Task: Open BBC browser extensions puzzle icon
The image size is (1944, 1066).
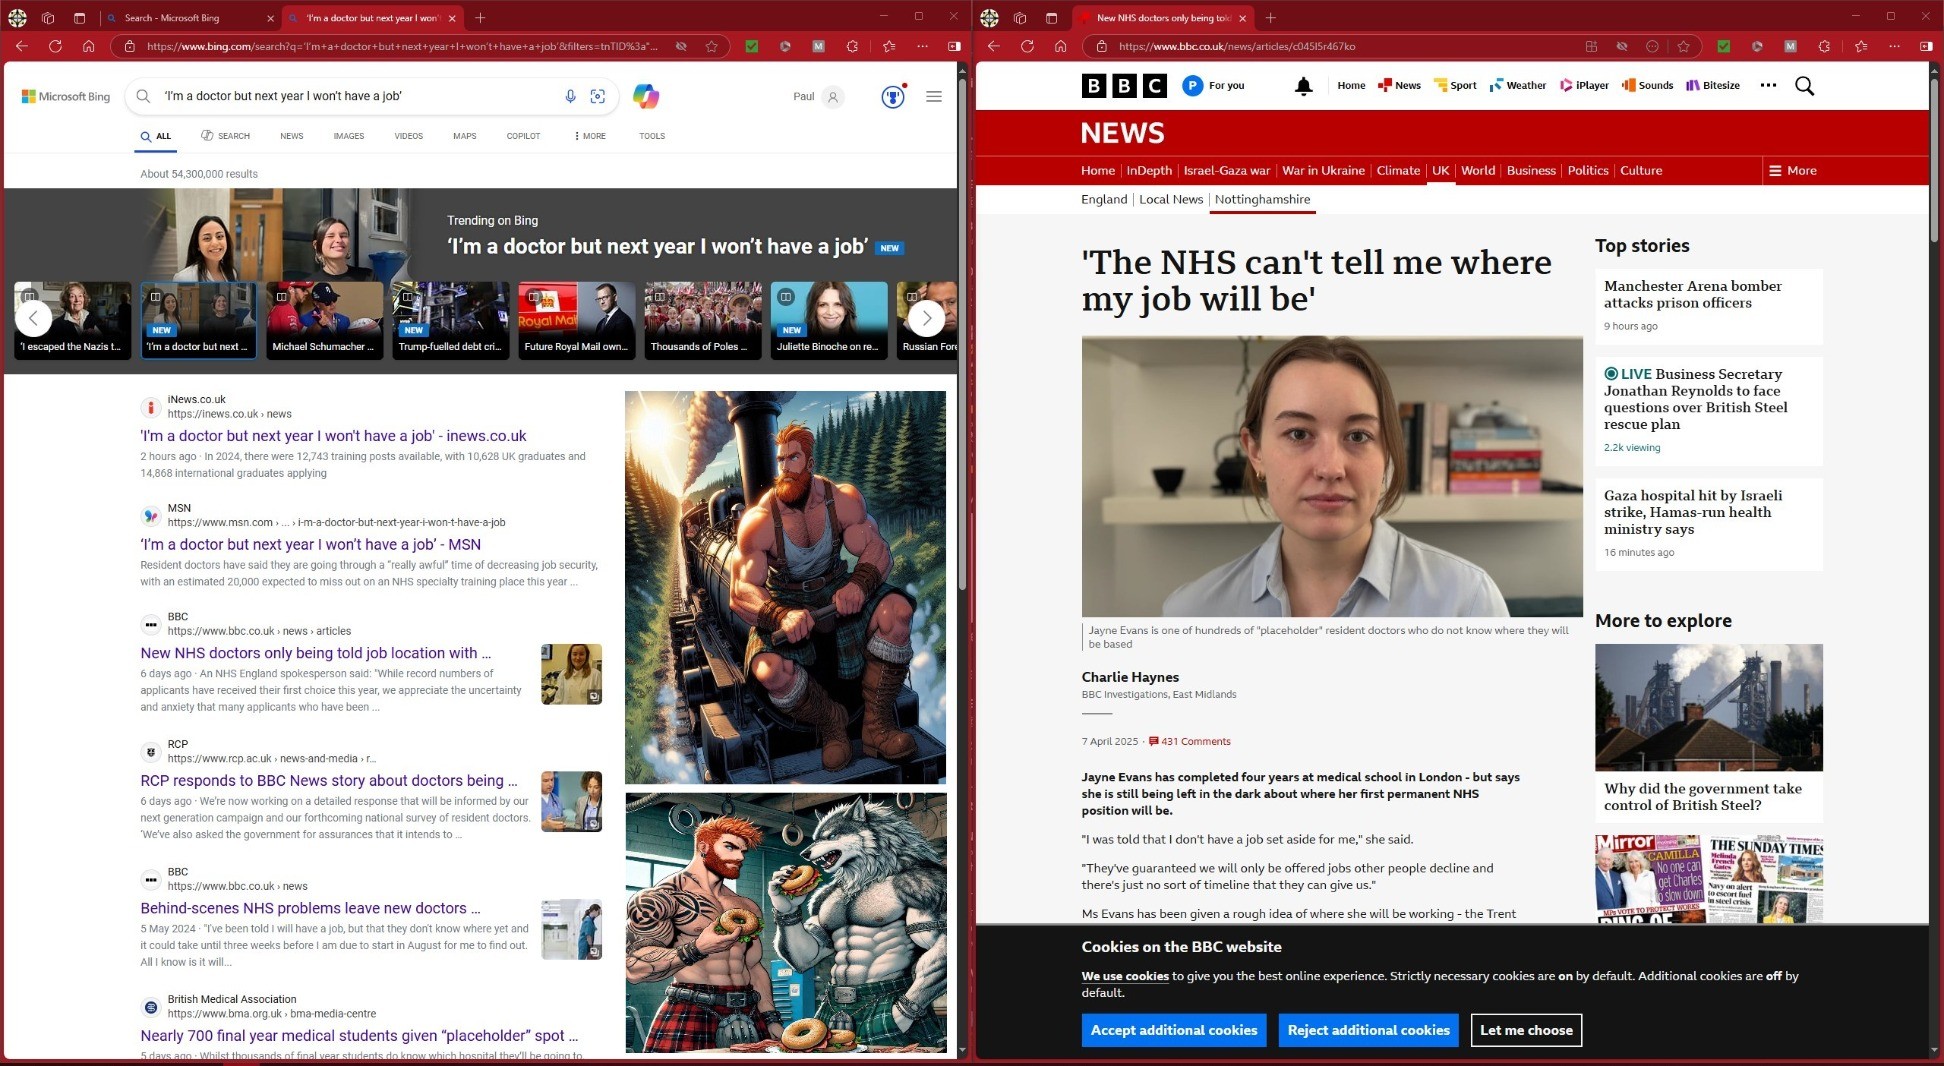Action: point(1824,46)
